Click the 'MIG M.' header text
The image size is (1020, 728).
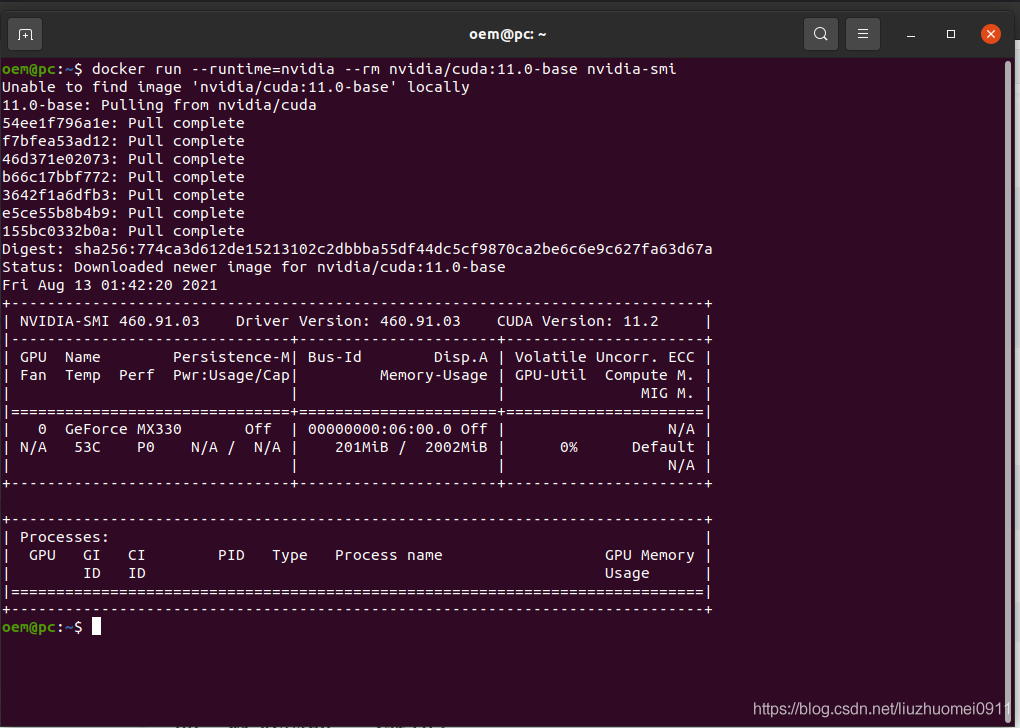tap(667, 394)
